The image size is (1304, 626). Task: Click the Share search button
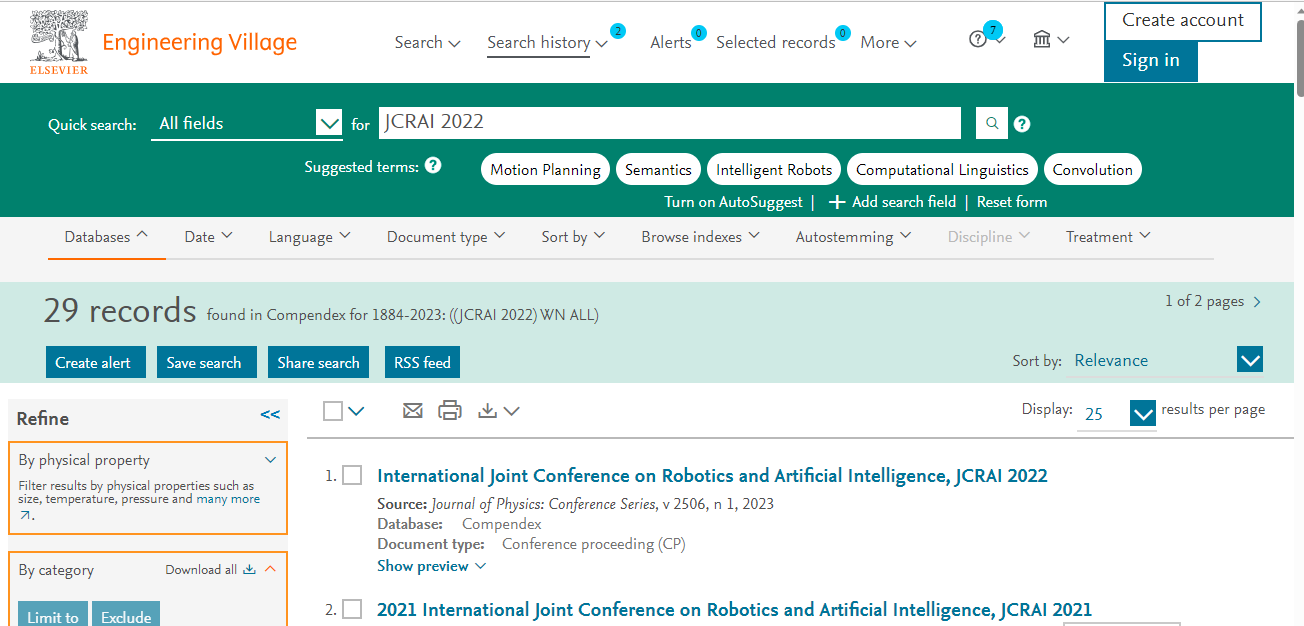[x=318, y=362]
